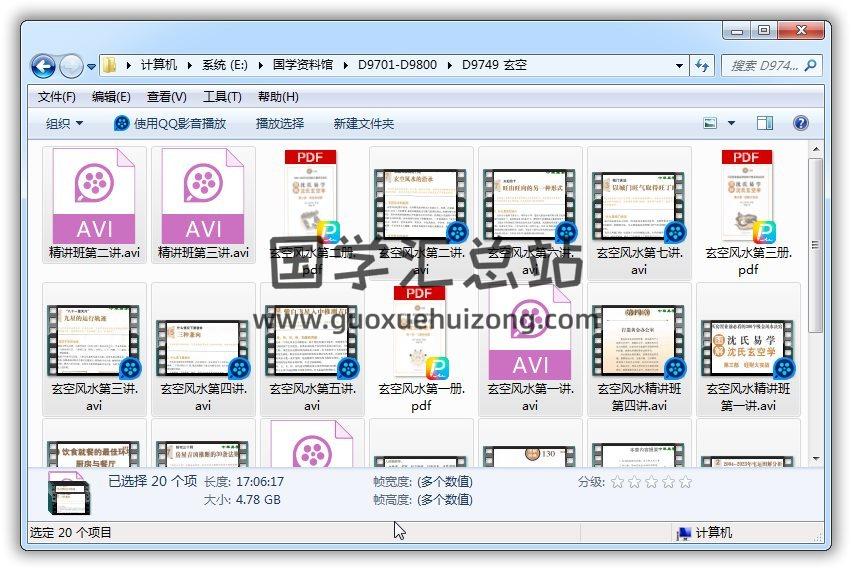Viewport: 852px width, 571px height.
Task: Open the 组织 dropdown
Action: coord(64,123)
